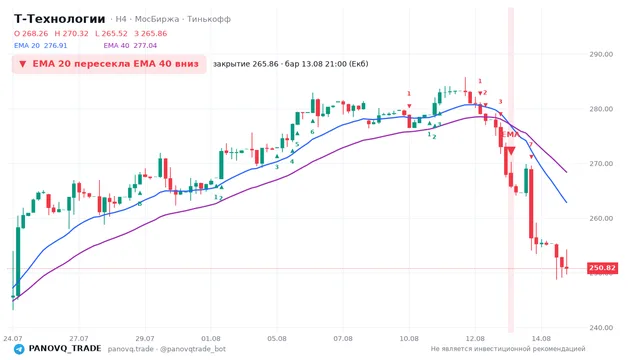The height and width of the screenshot is (360, 640).
Task: Click the L 265.52 low value
Action: (x=111, y=33)
